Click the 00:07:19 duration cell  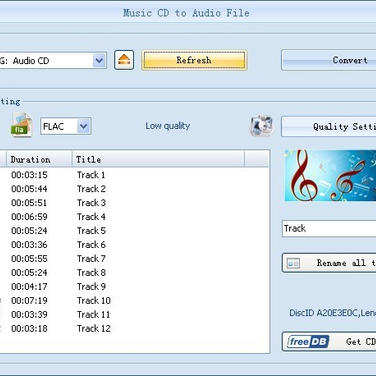[x=29, y=301]
